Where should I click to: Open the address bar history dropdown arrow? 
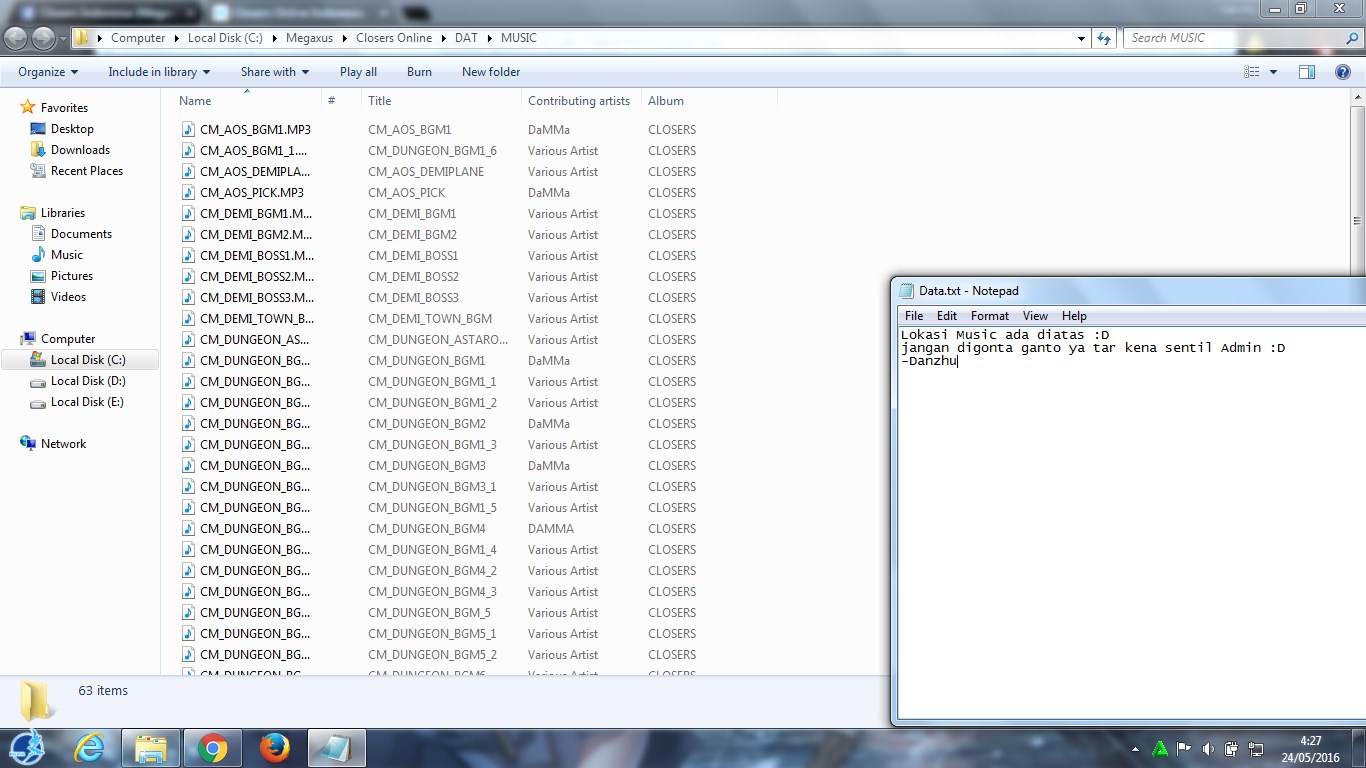pyautogui.click(x=1082, y=38)
